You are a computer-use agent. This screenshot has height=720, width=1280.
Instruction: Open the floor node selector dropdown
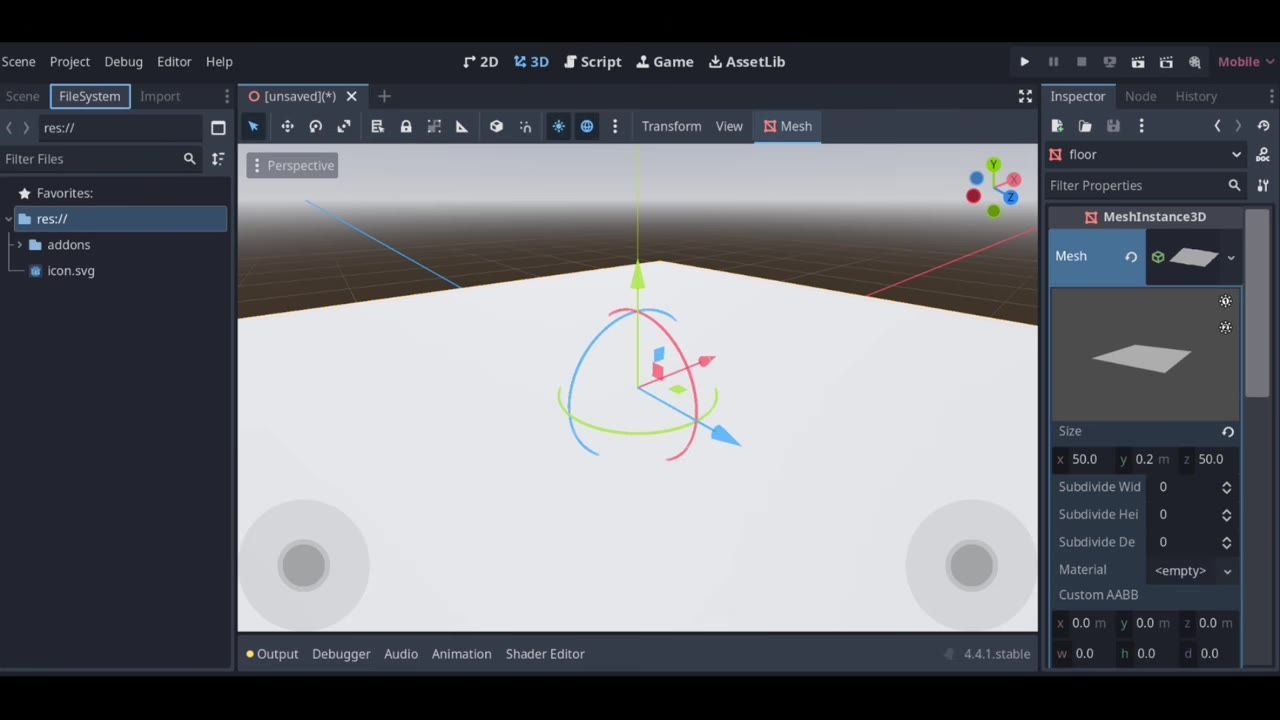point(1145,155)
